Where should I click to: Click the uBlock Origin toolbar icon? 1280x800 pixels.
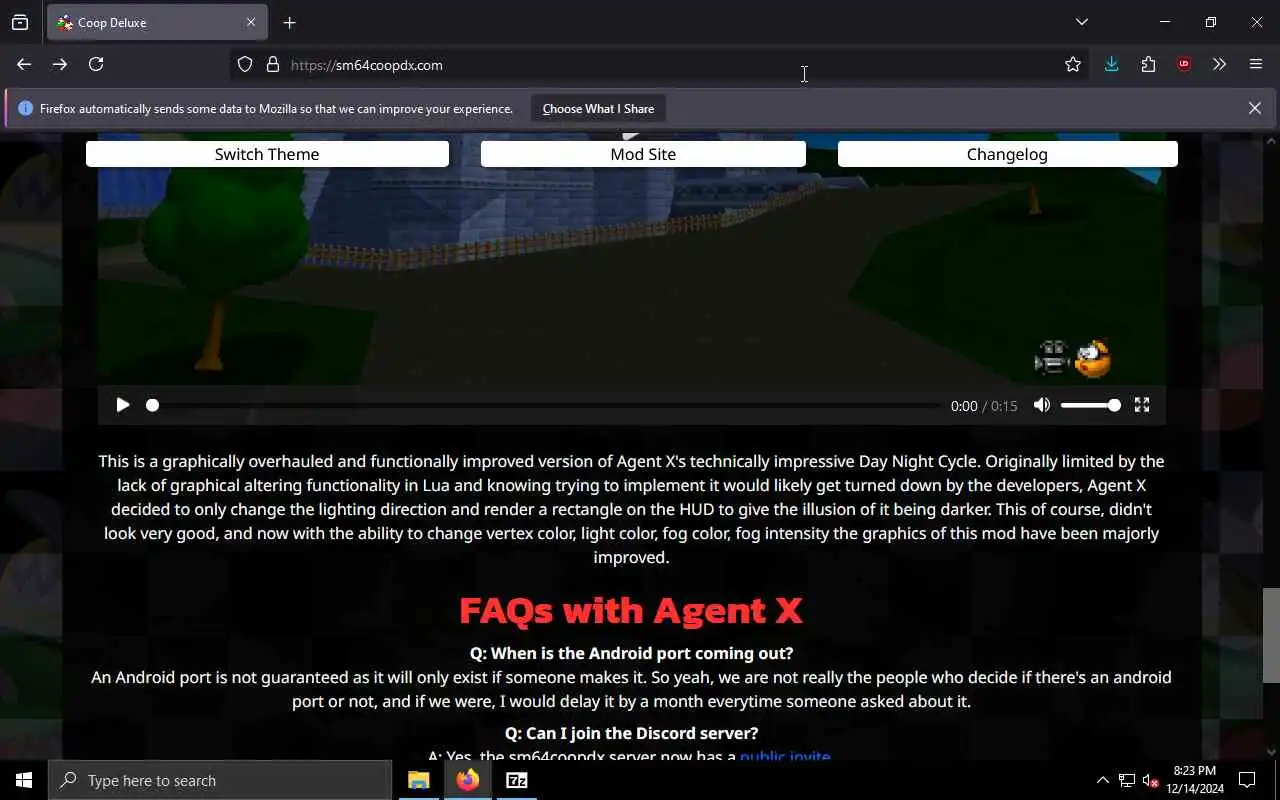coord(1184,64)
